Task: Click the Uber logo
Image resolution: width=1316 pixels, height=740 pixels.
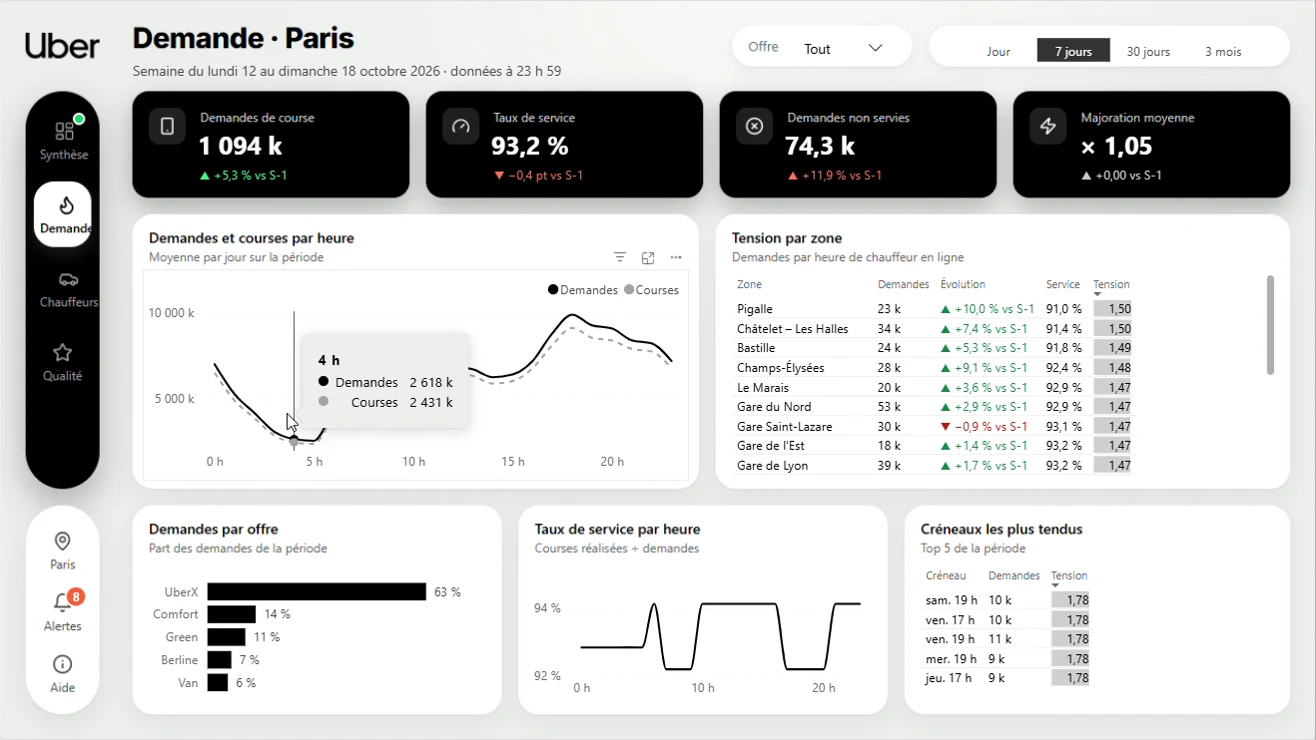Action: pyautogui.click(x=62, y=46)
